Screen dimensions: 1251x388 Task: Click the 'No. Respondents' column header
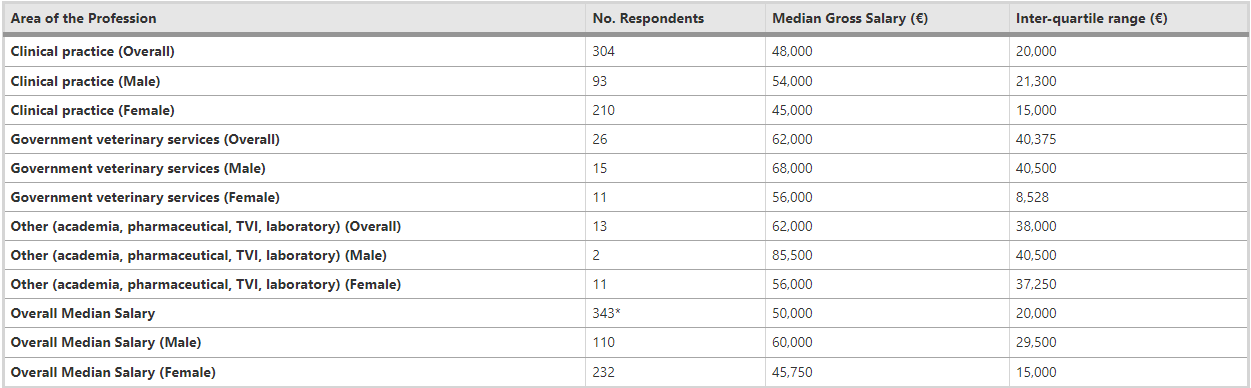pyautogui.click(x=648, y=18)
